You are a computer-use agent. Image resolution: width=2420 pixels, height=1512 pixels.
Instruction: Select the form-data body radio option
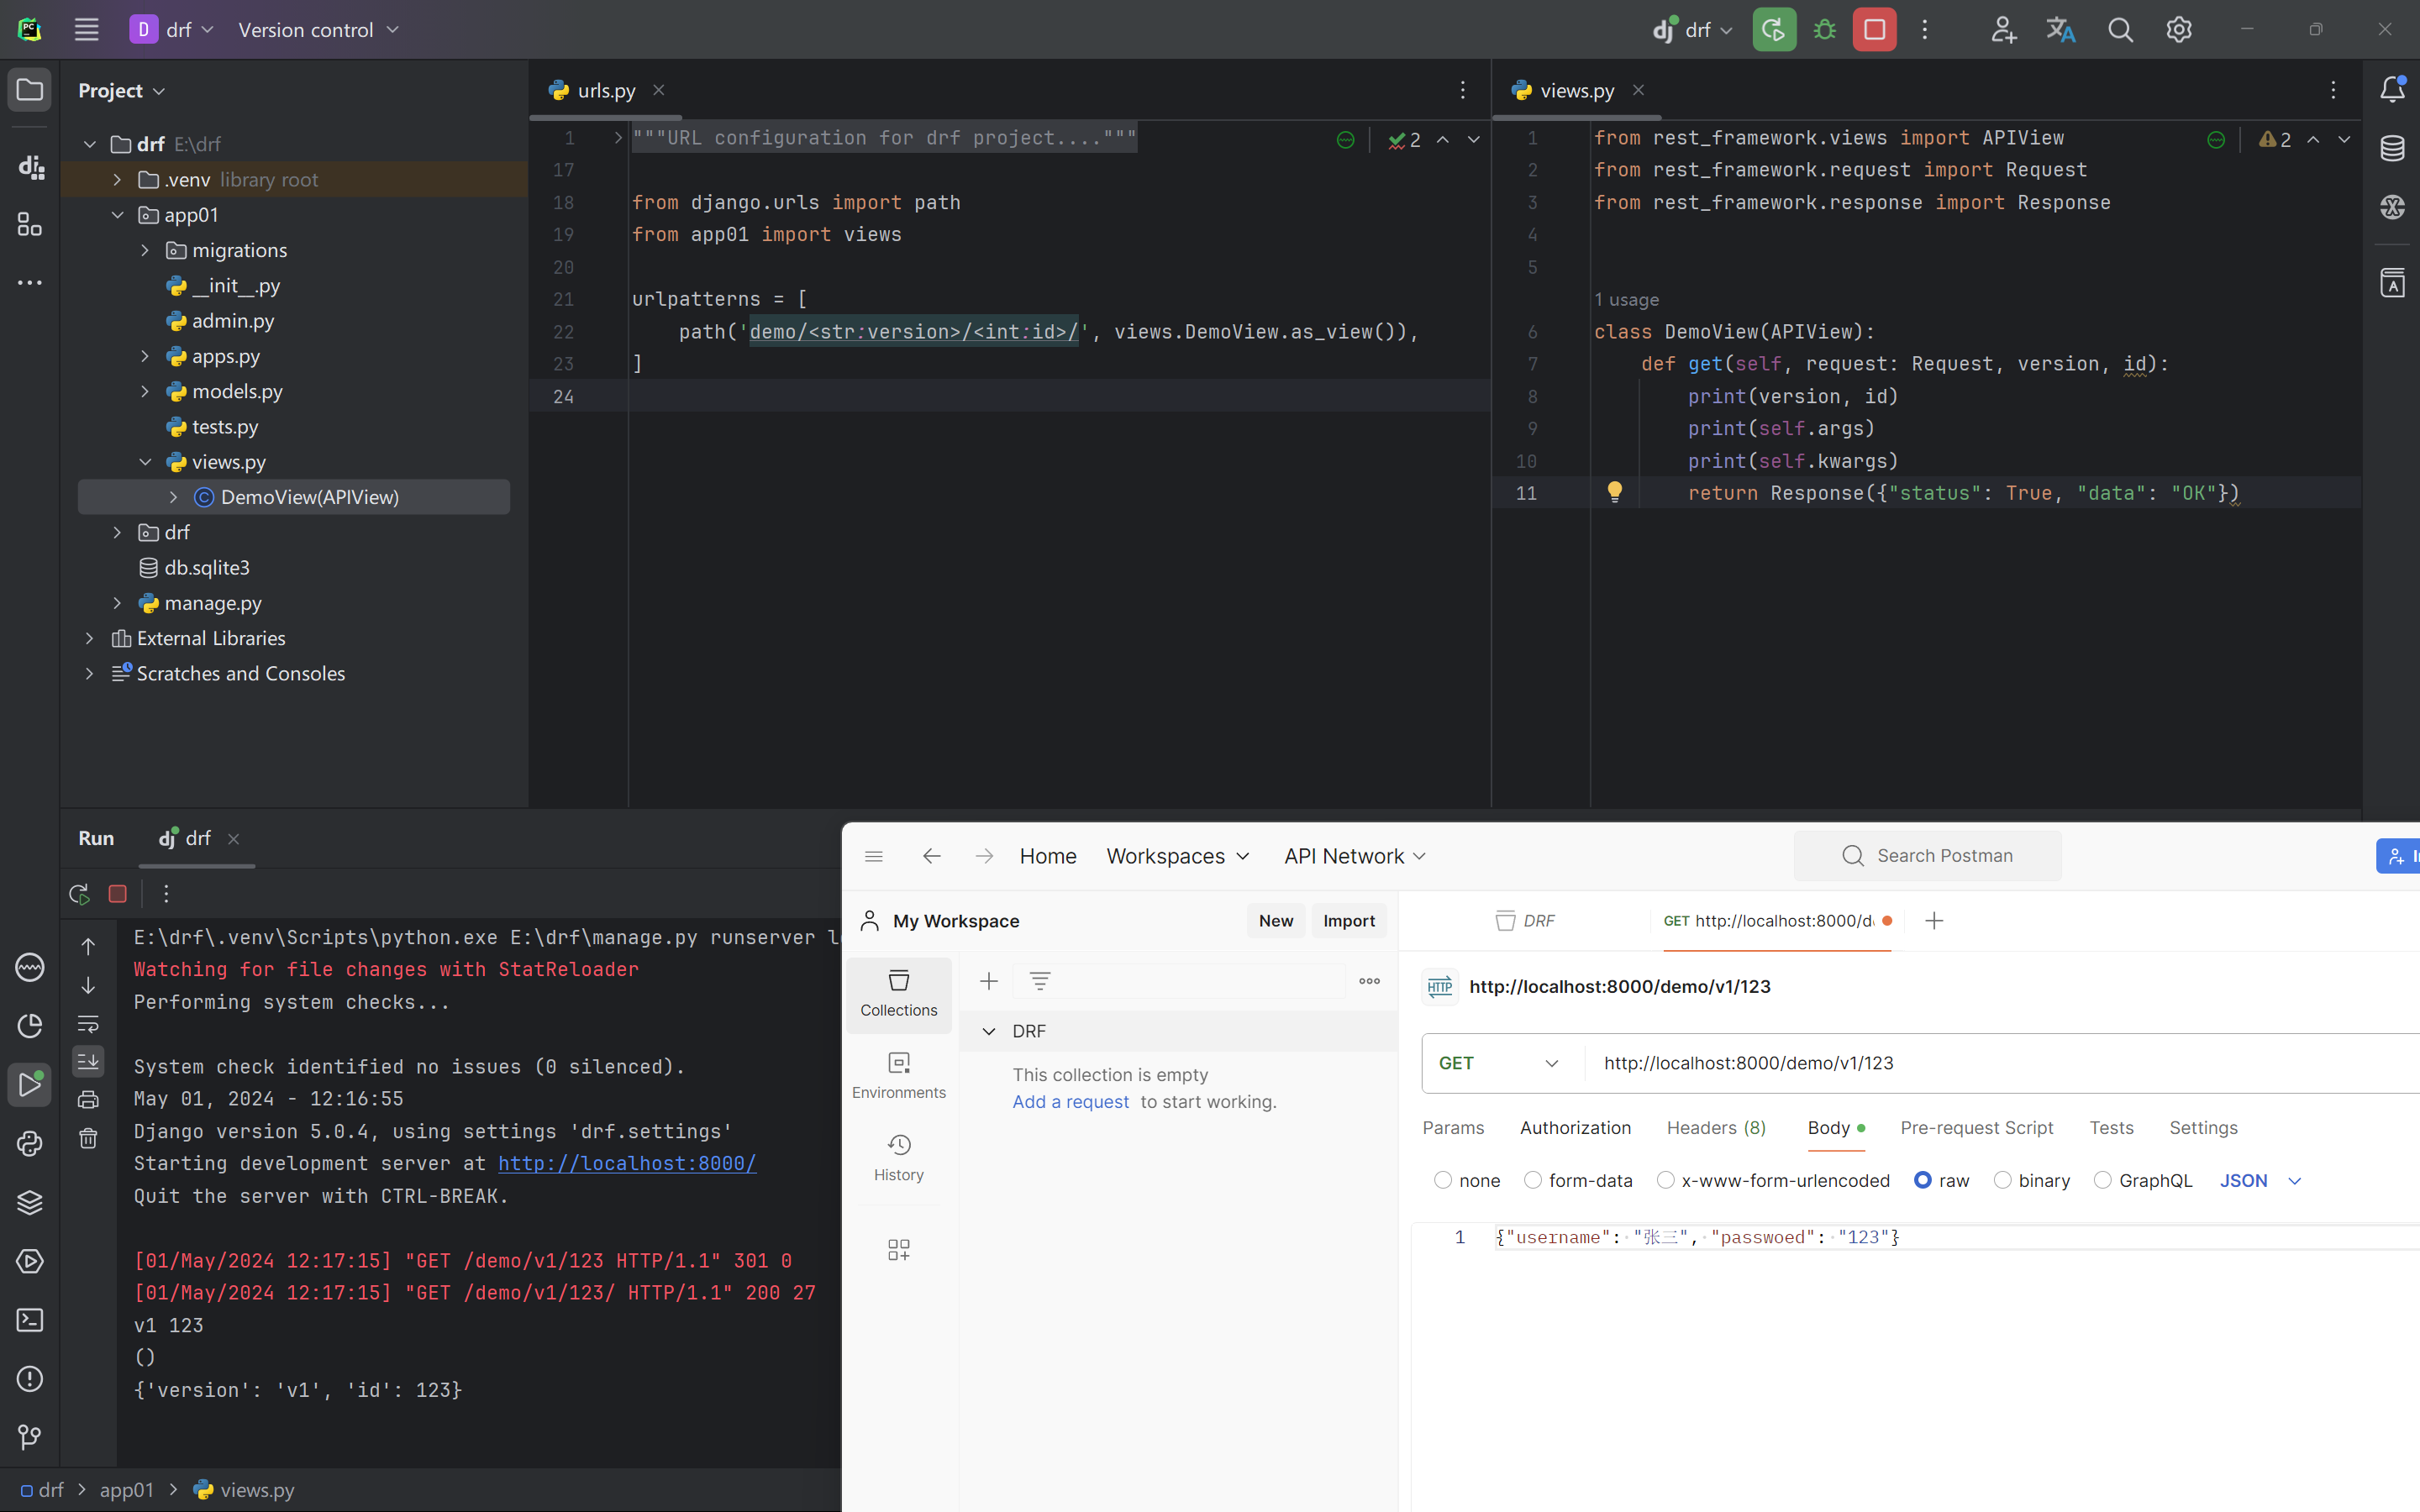click(x=1533, y=1180)
